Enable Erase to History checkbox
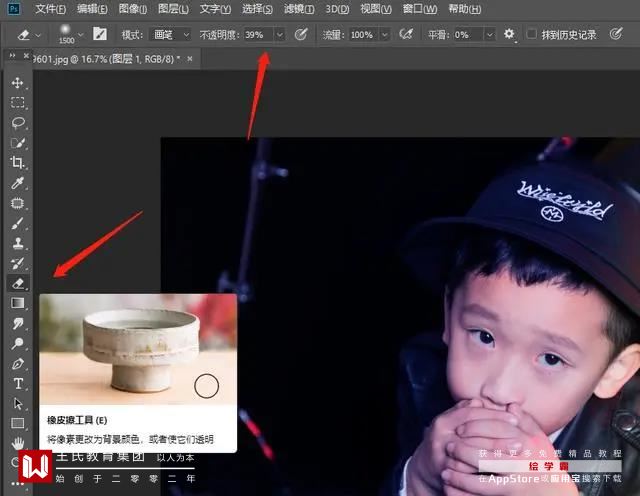This screenshot has width=640, height=496. point(531,34)
